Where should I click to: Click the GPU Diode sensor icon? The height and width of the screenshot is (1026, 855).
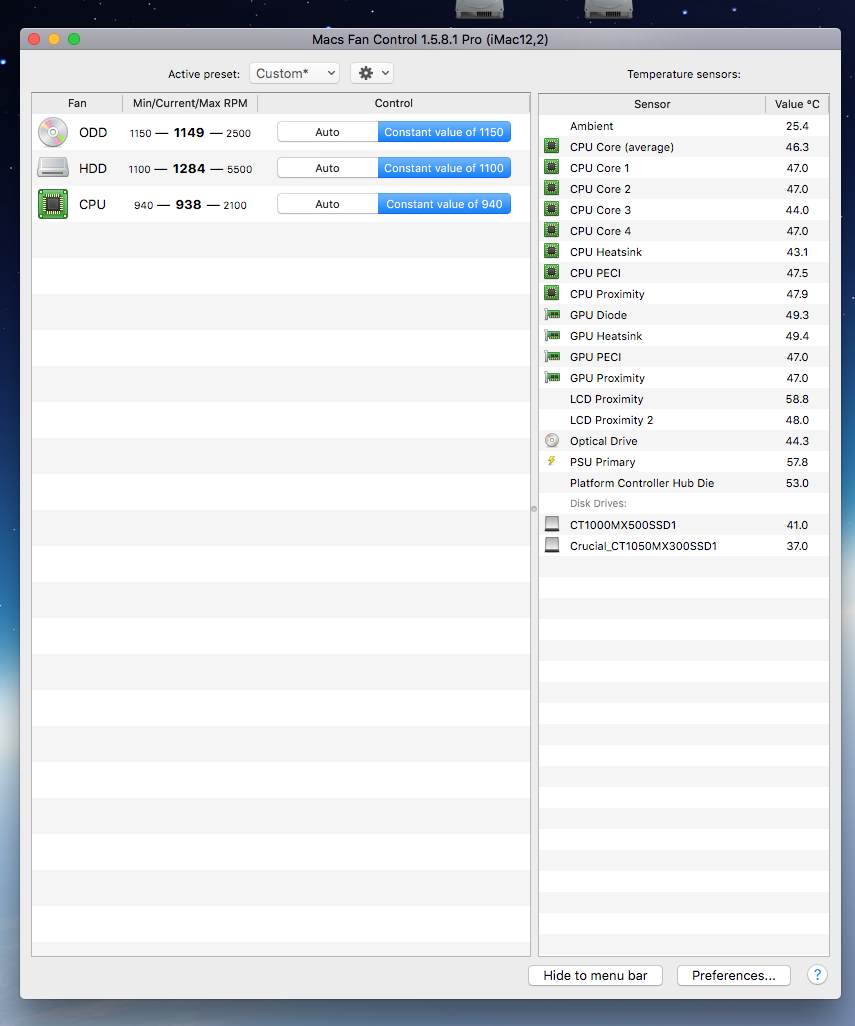pos(552,314)
